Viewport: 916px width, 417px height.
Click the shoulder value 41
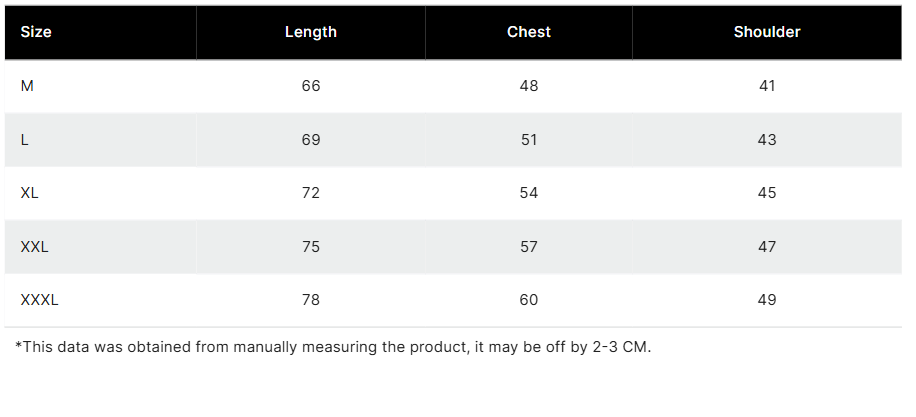click(x=767, y=86)
